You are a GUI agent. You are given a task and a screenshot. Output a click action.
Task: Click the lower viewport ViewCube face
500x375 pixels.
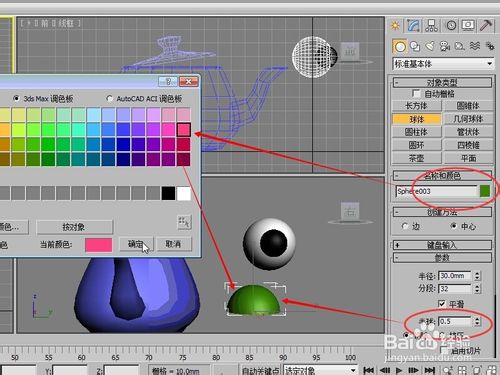[x=350, y=211]
